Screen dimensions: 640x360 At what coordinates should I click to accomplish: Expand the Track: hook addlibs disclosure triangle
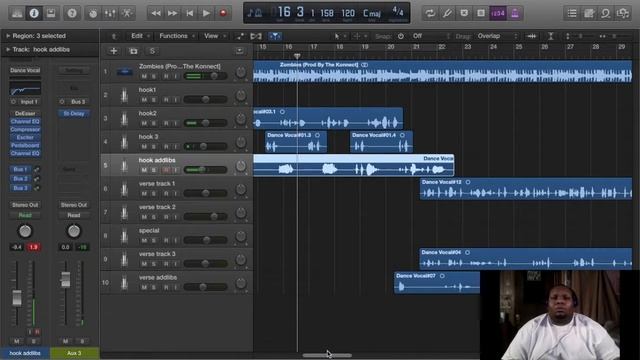pyautogui.click(x=8, y=49)
